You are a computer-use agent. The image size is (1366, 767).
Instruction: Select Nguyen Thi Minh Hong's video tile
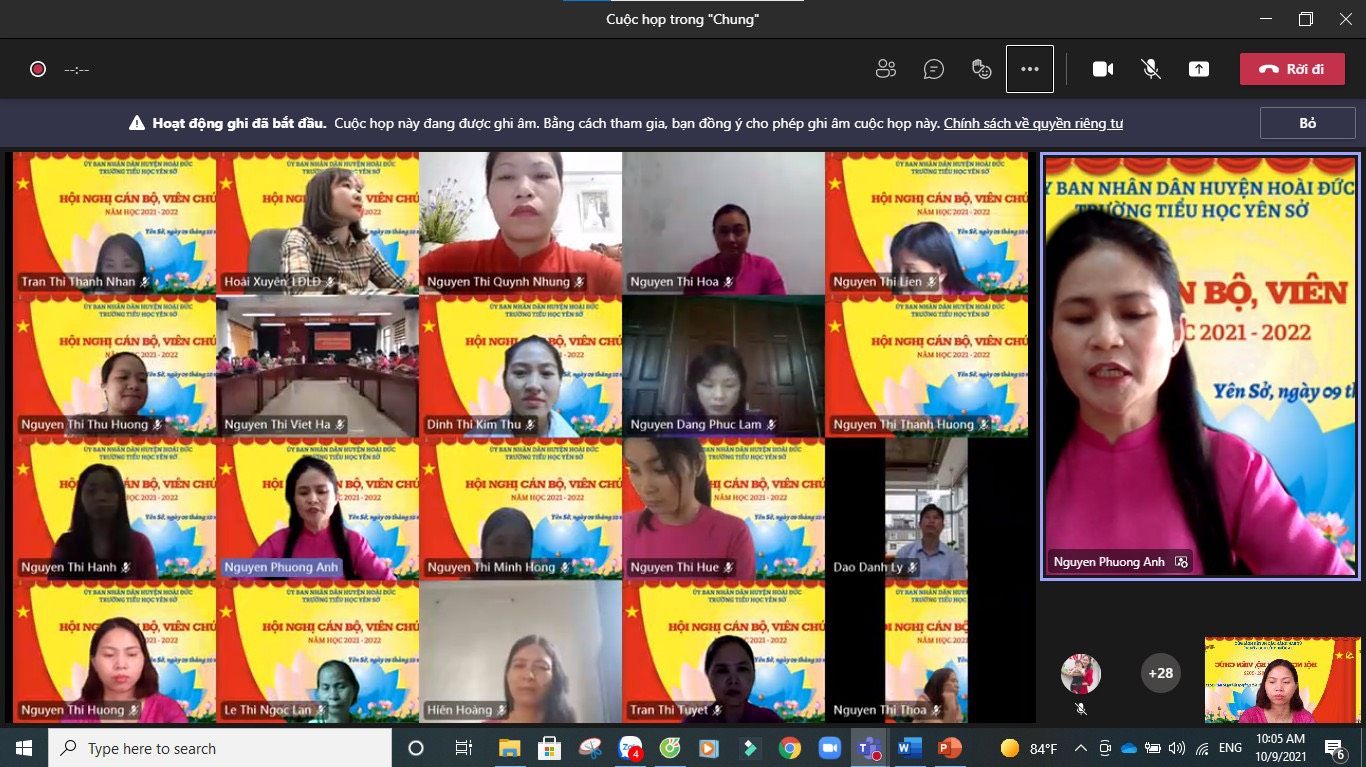click(x=520, y=509)
